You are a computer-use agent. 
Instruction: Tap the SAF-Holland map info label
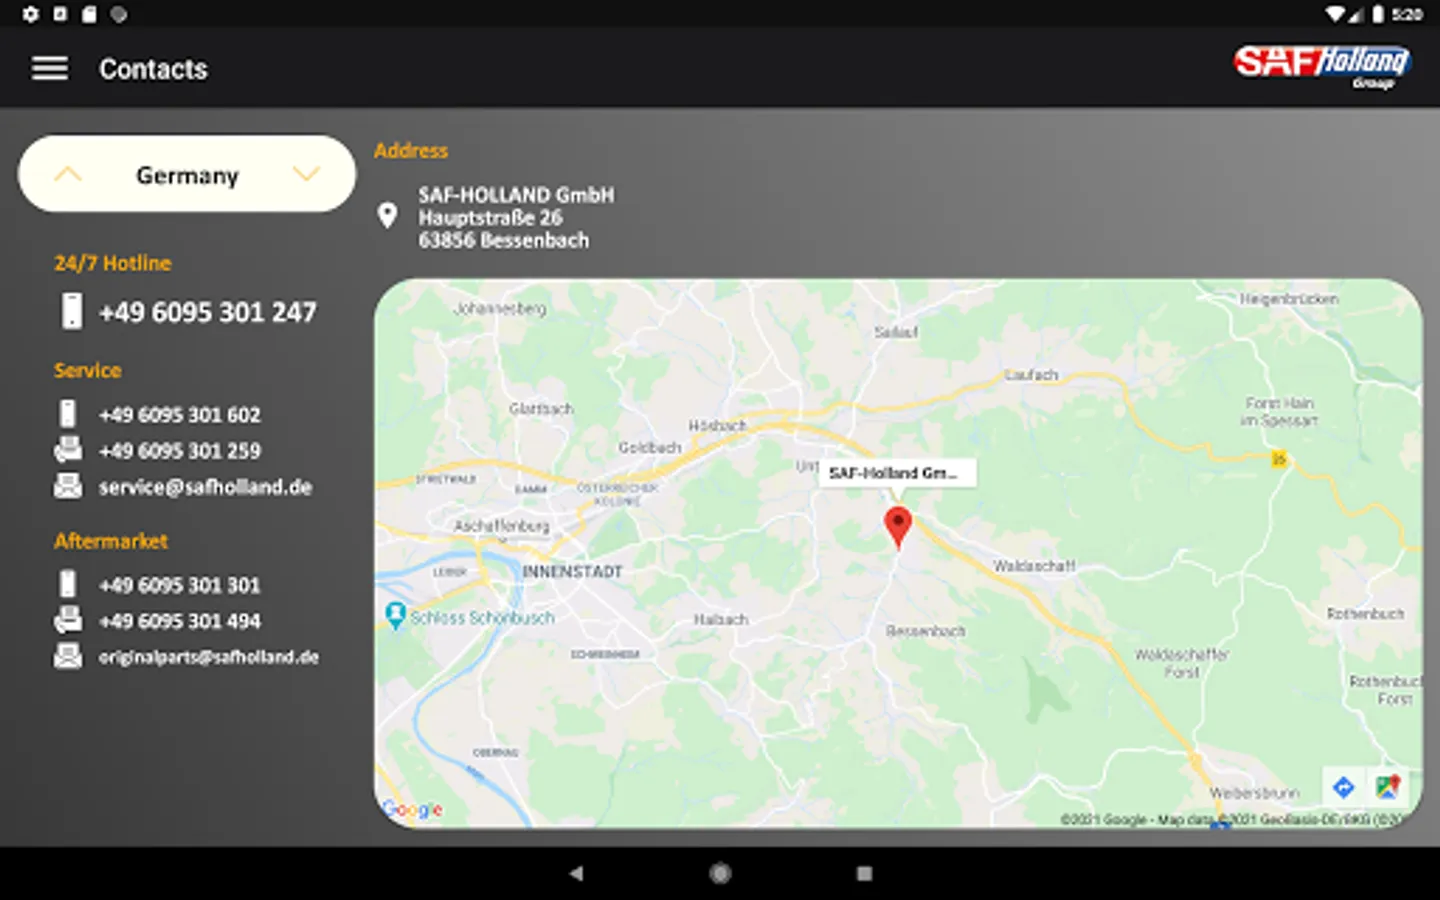(896, 473)
